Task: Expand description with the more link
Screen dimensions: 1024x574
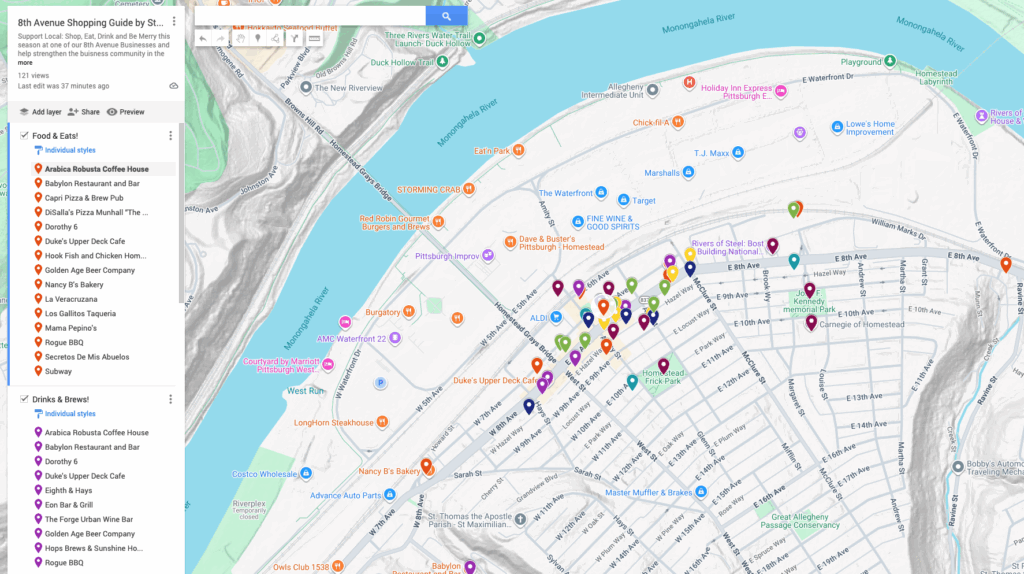Action: point(25,62)
